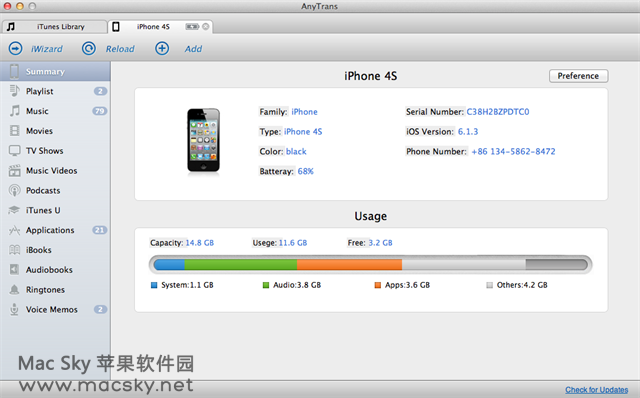Open Music Videos in the sidebar
Screen dimensions: 640x398
point(55,171)
